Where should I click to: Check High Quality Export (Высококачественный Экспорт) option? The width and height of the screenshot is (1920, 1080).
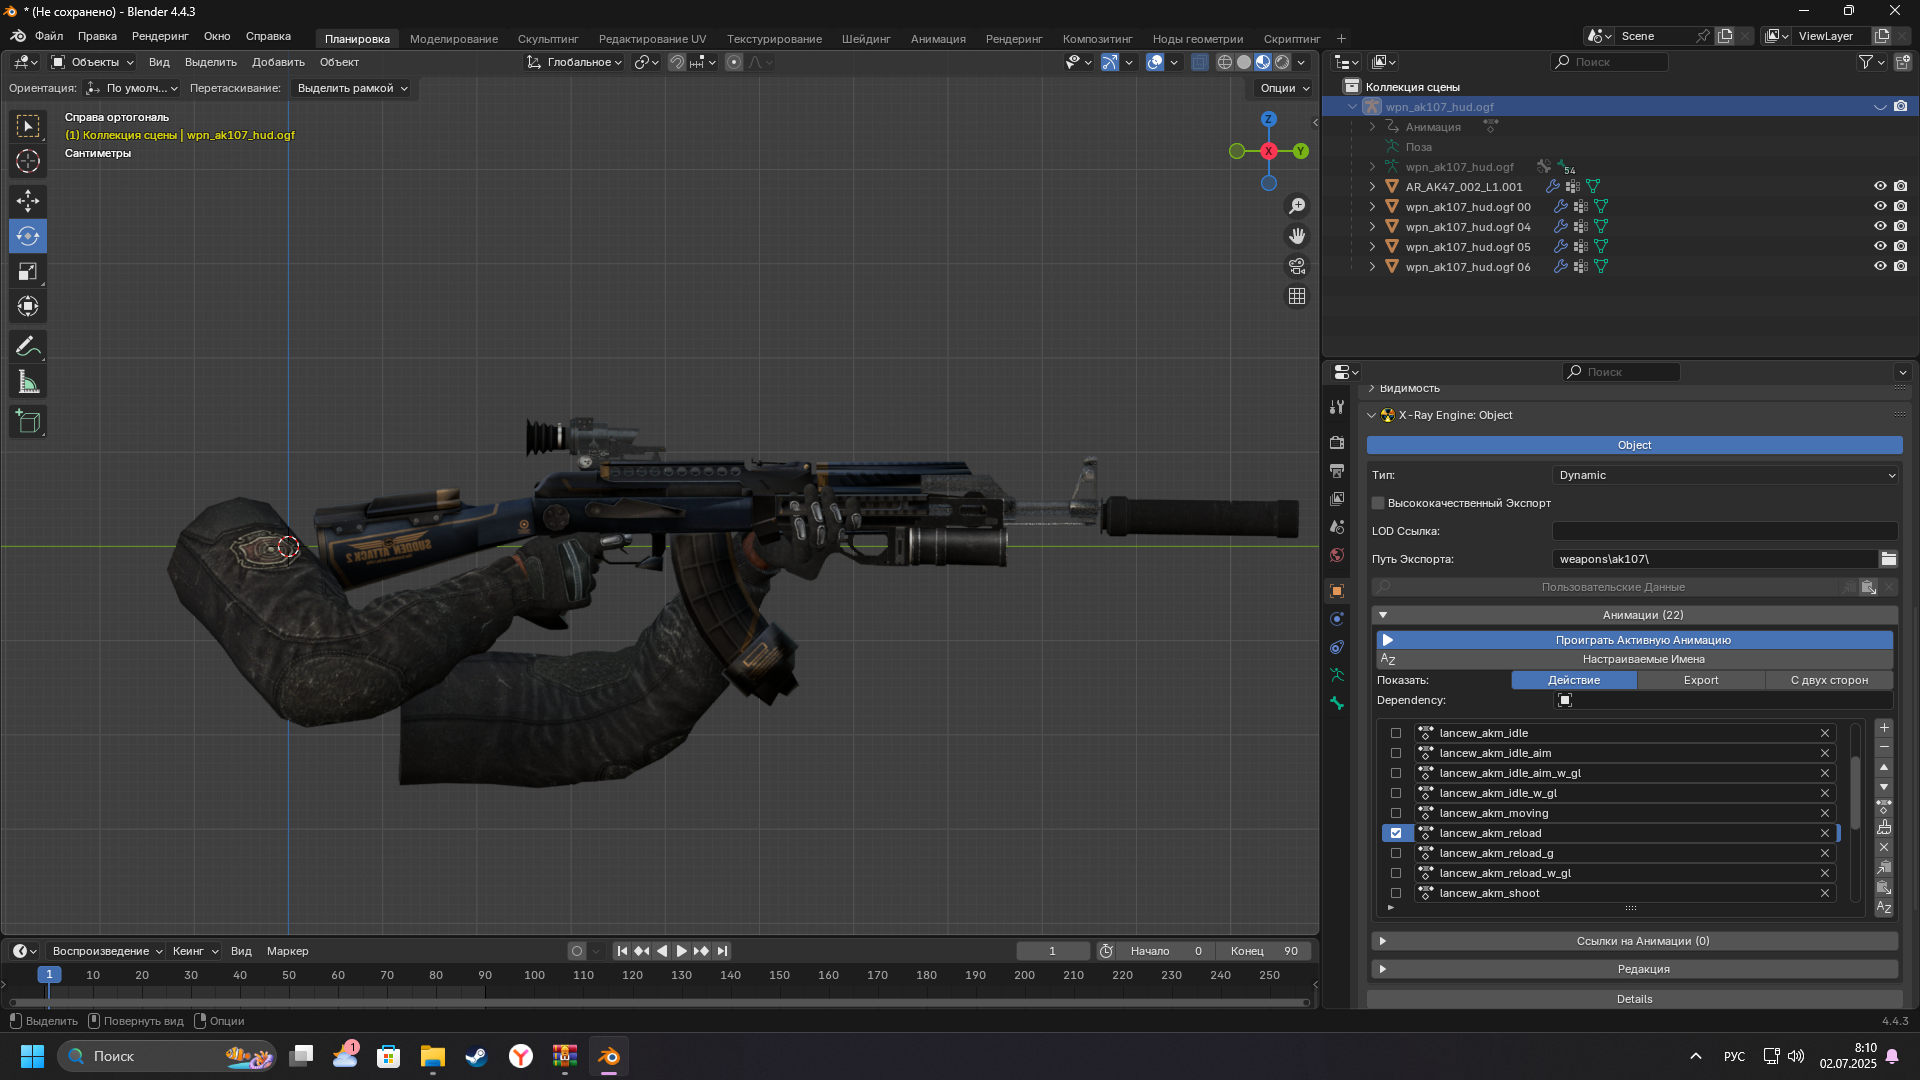1378,503
